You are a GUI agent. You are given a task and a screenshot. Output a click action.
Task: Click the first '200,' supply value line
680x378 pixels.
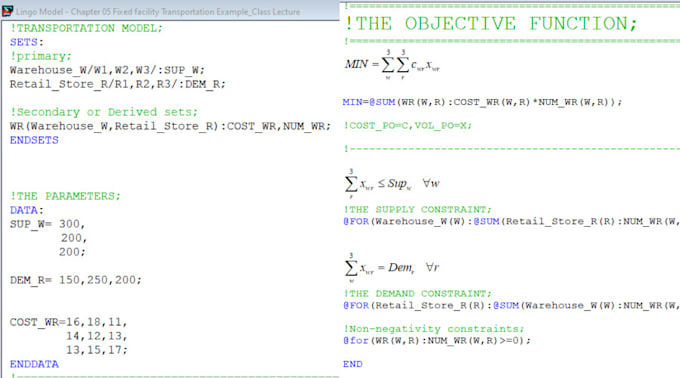[74, 238]
